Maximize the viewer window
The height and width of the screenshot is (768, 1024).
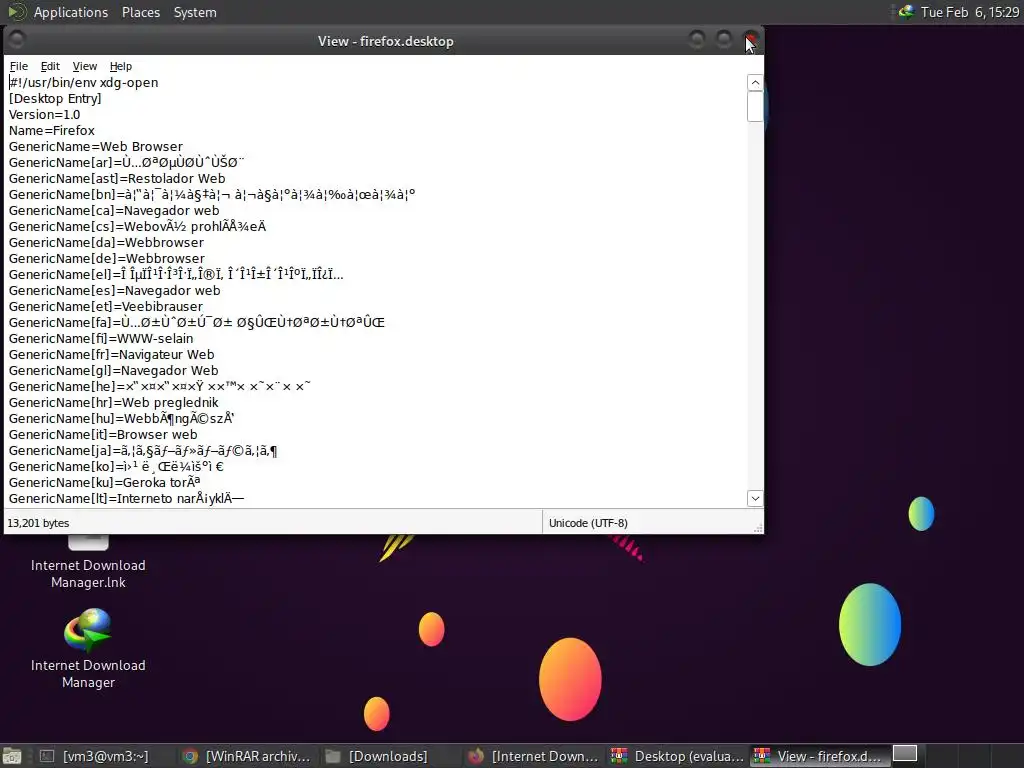coord(724,40)
